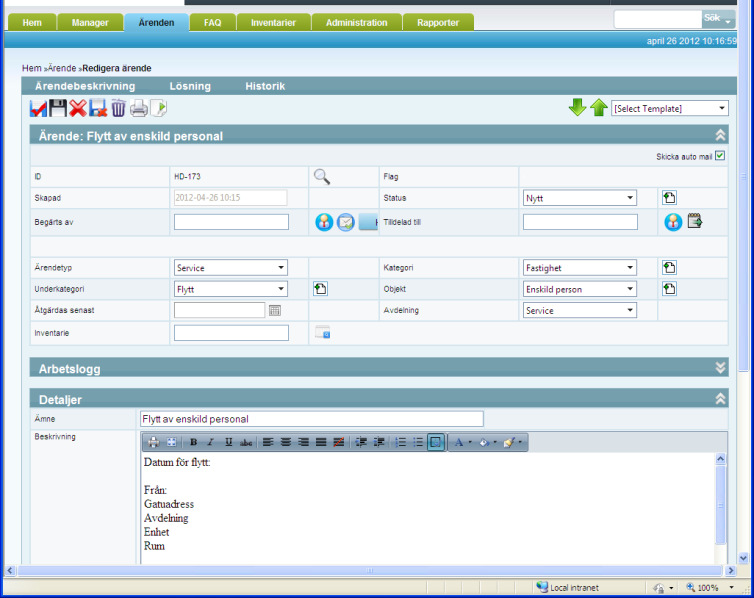Open the Select Template dropdown
Image resolution: width=754 pixels, height=598 pixels.
coord(670,108)
